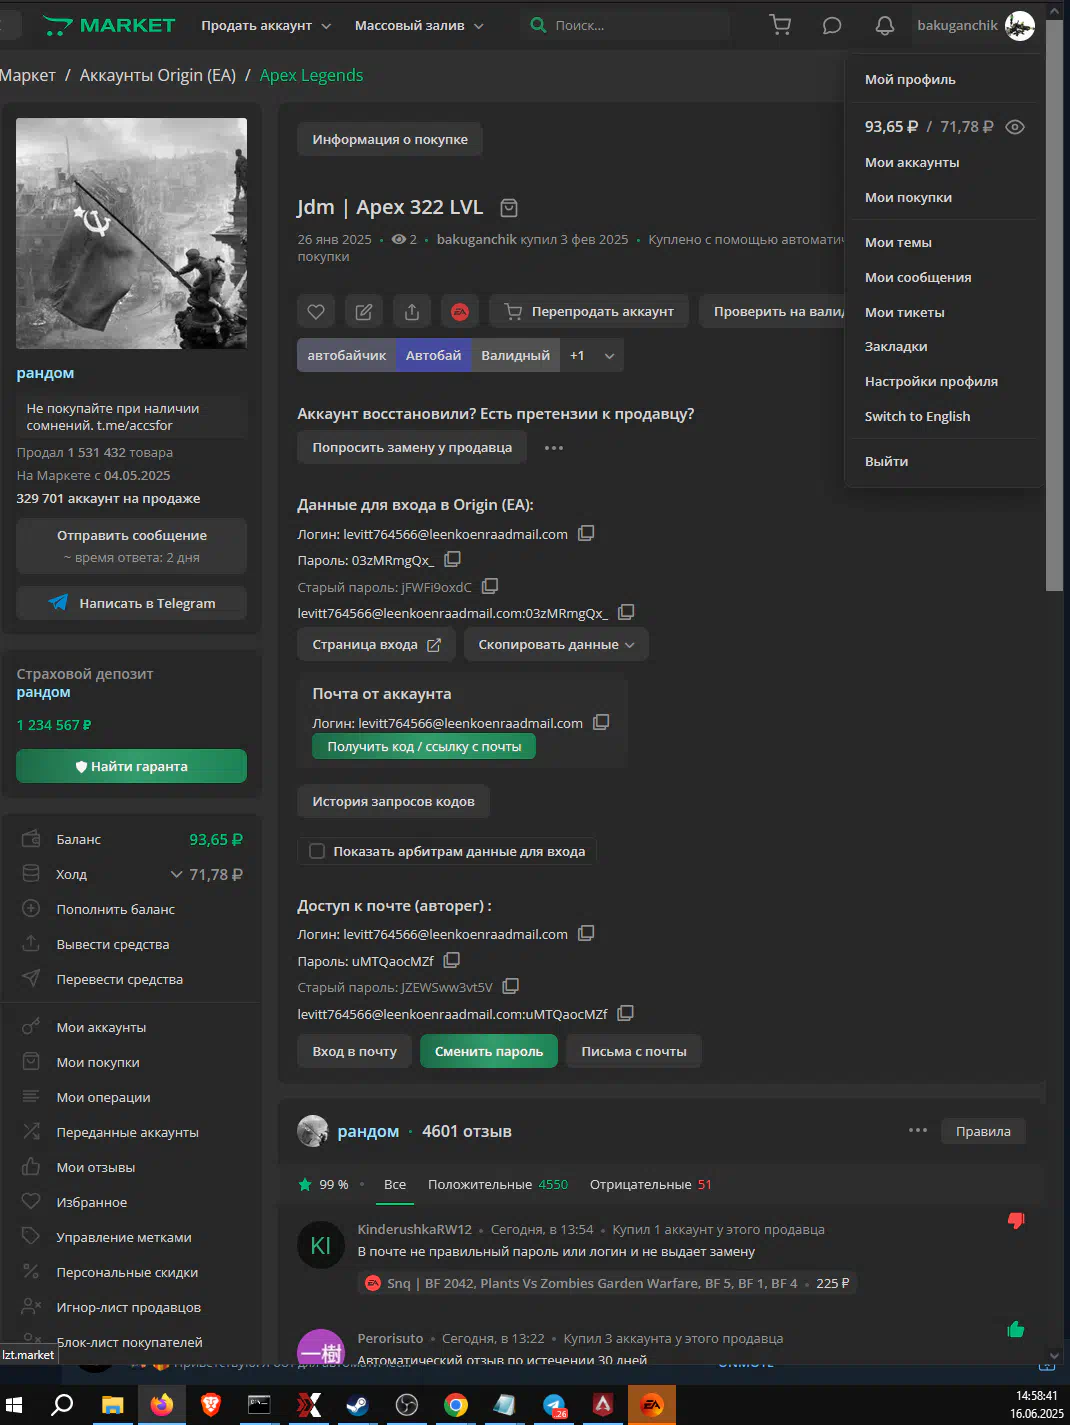Open the Steam taskbar icon
Screen dimensions: 1070x1425
(x=357, y=1405)
